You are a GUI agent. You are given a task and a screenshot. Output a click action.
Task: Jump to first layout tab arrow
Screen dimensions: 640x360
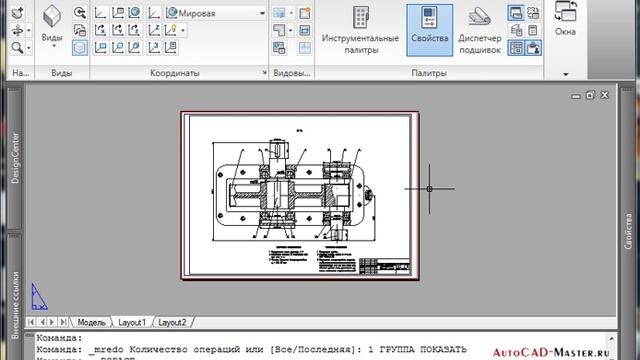point(31,322)
